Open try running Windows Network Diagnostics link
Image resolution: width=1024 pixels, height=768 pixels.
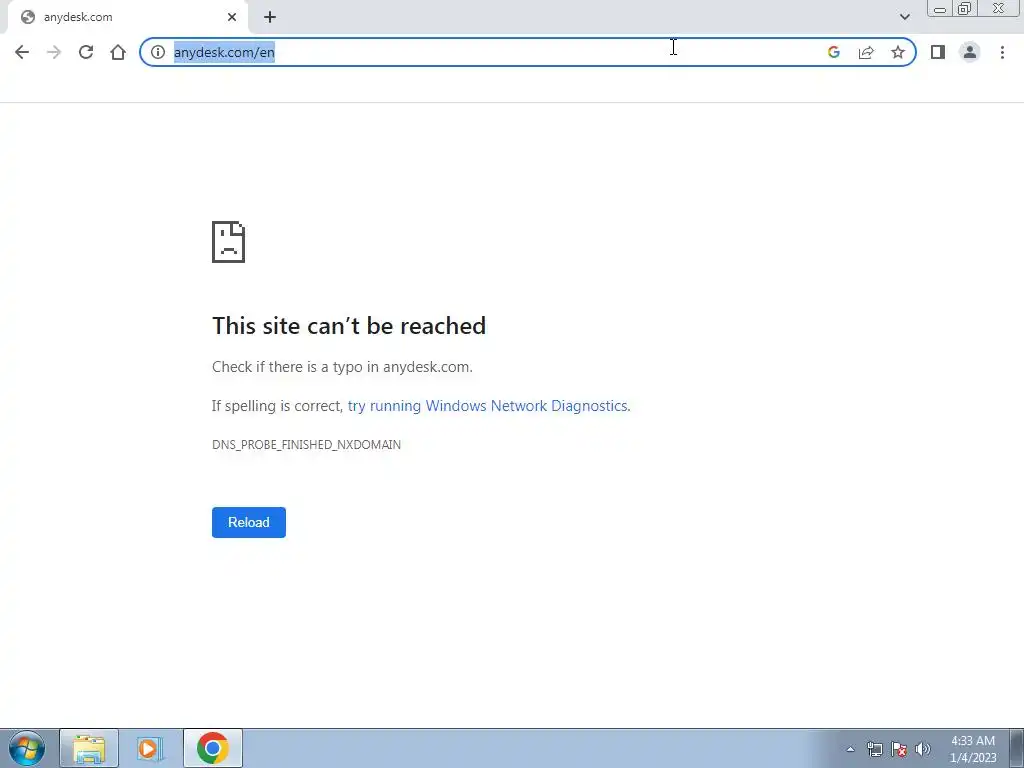pyautogui.click(x=489, y=406)
